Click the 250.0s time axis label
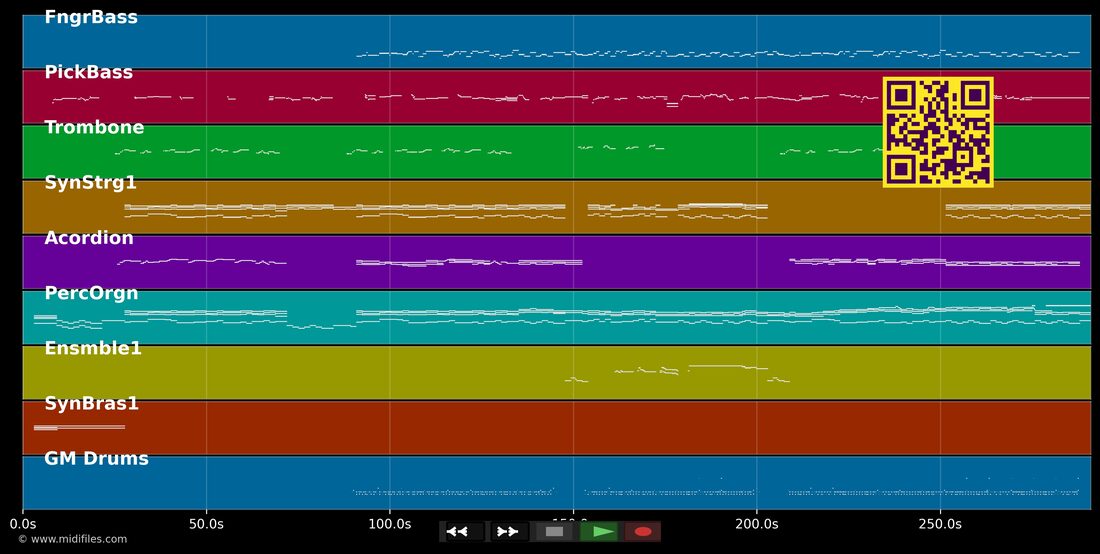1100x554 pixels. pos(940,524)
